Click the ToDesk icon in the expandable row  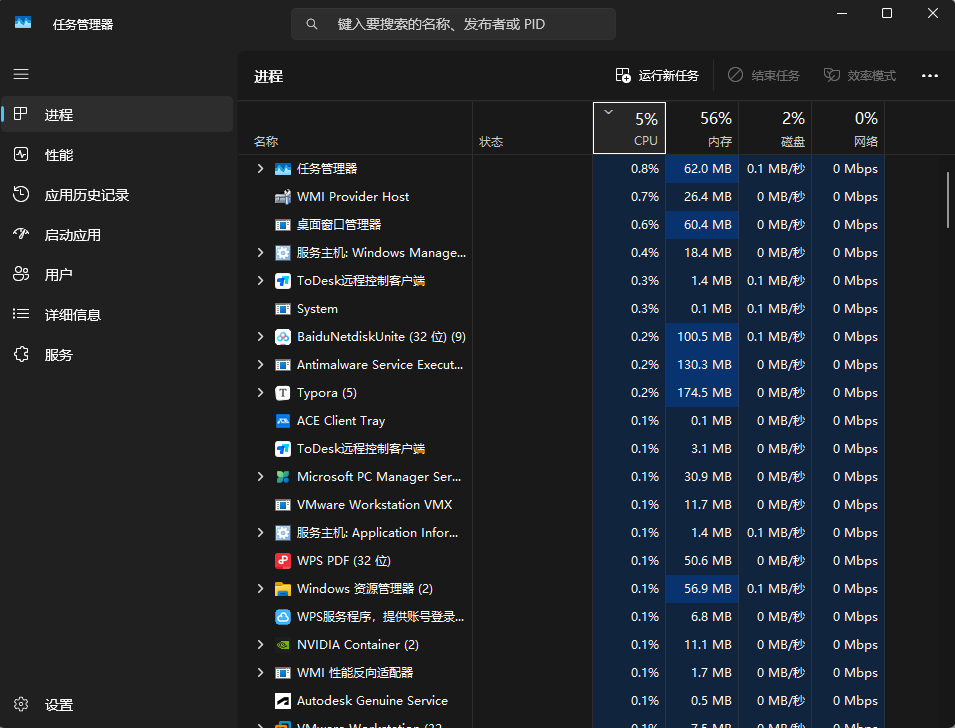[x=283, y=281]
